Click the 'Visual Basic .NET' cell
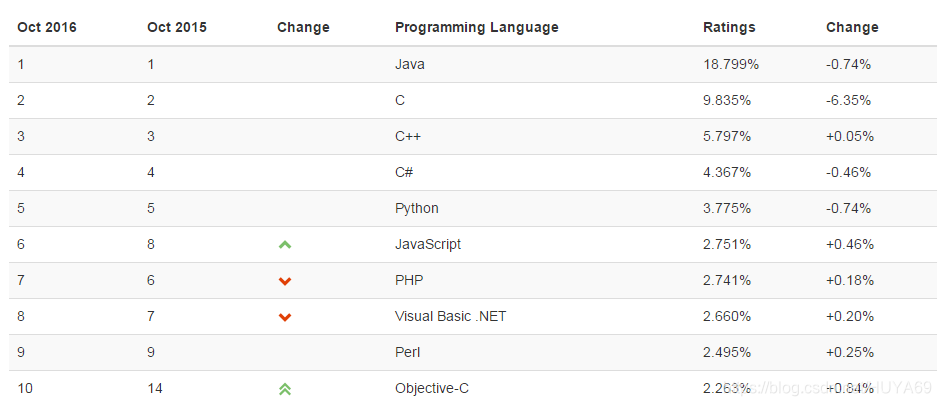This screenshot has width=941, height=406. point(450,316)
